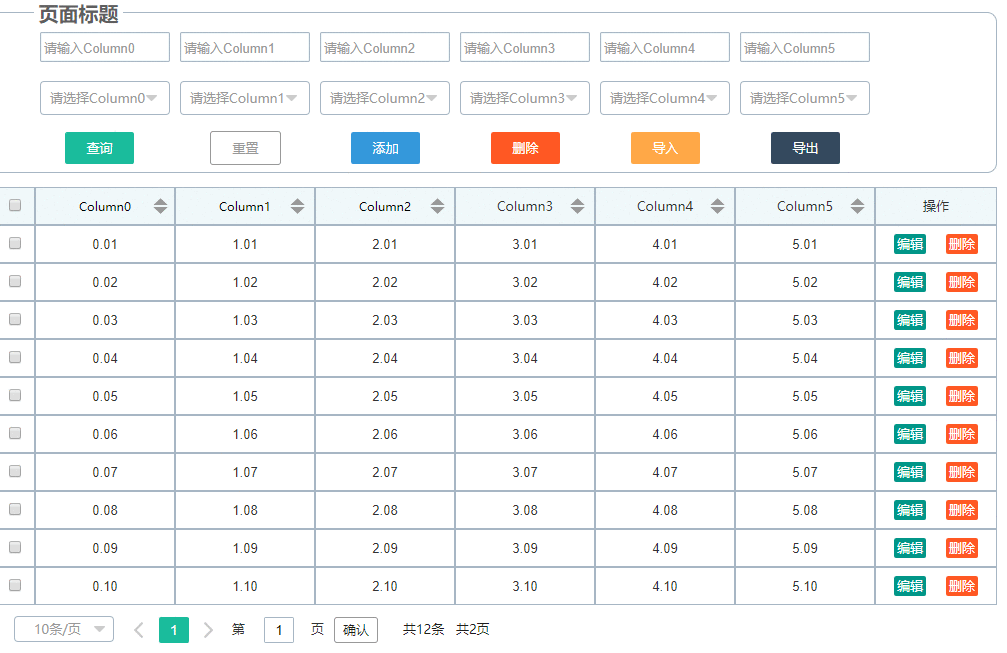Screen dimensions: 1007x653
Task: Edit the row with 5.02
Action: point(910,282)
